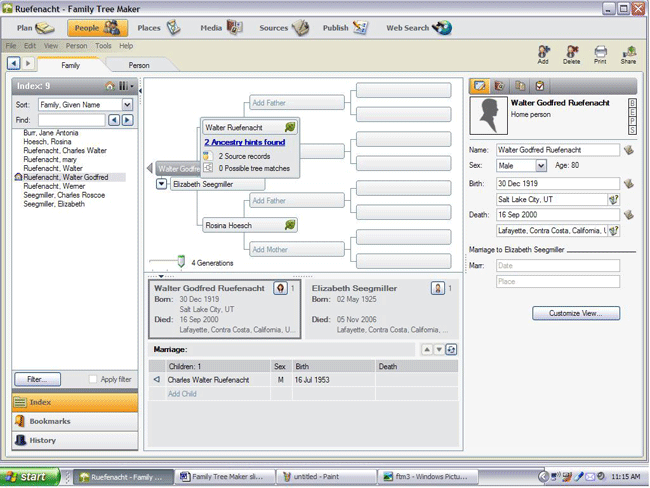Screen dimensions: 650x488
Task: Click the Marriage Place field
Action: pyautogui.click(x=558, y=282)
